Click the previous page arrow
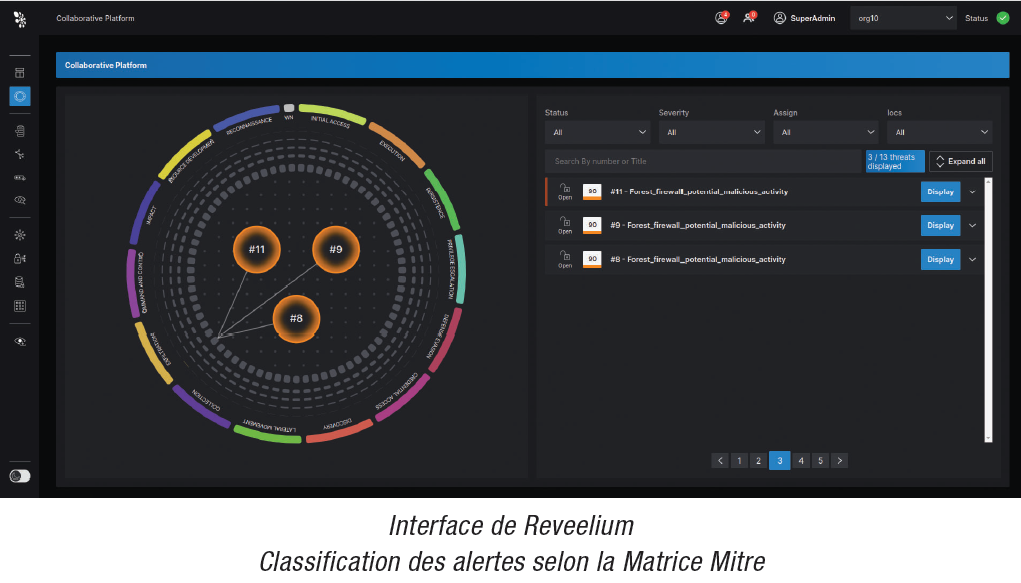 pos(720,461)
